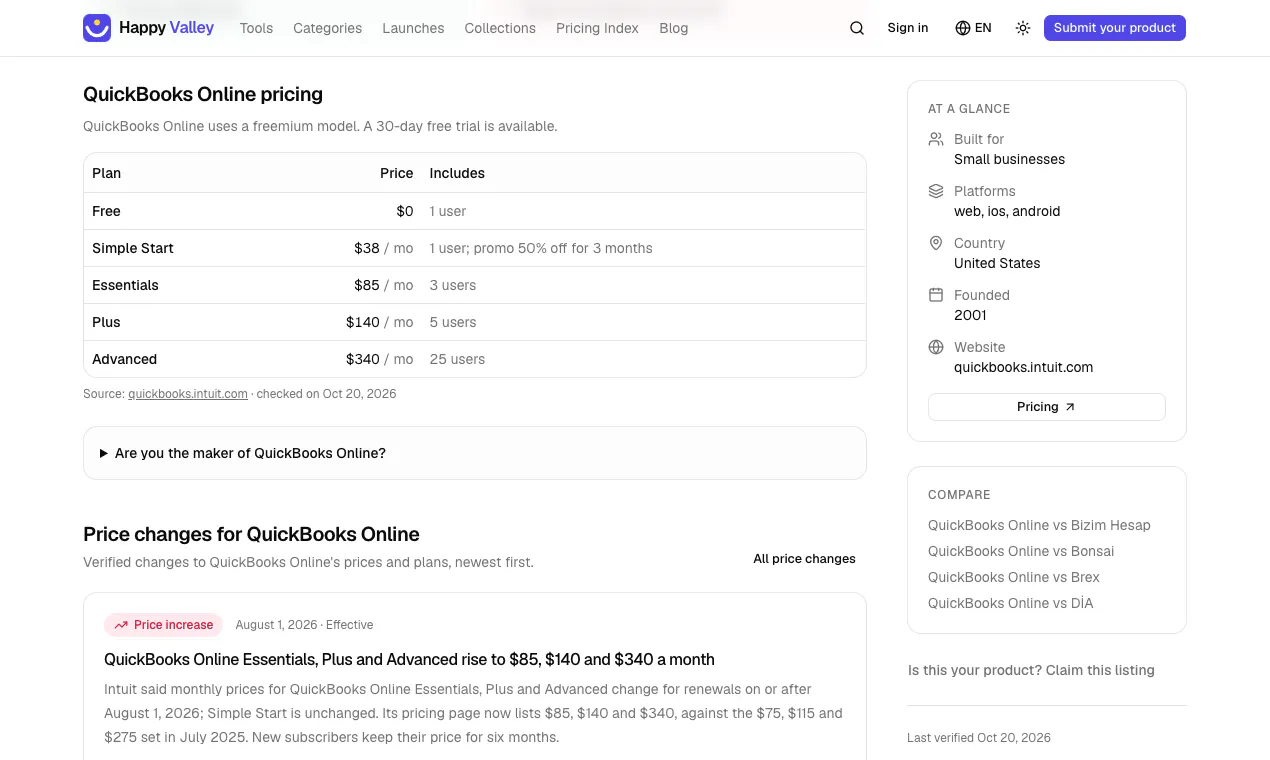Click the sidebar website value quickbooks.intuit.com

pos(1023,367)
